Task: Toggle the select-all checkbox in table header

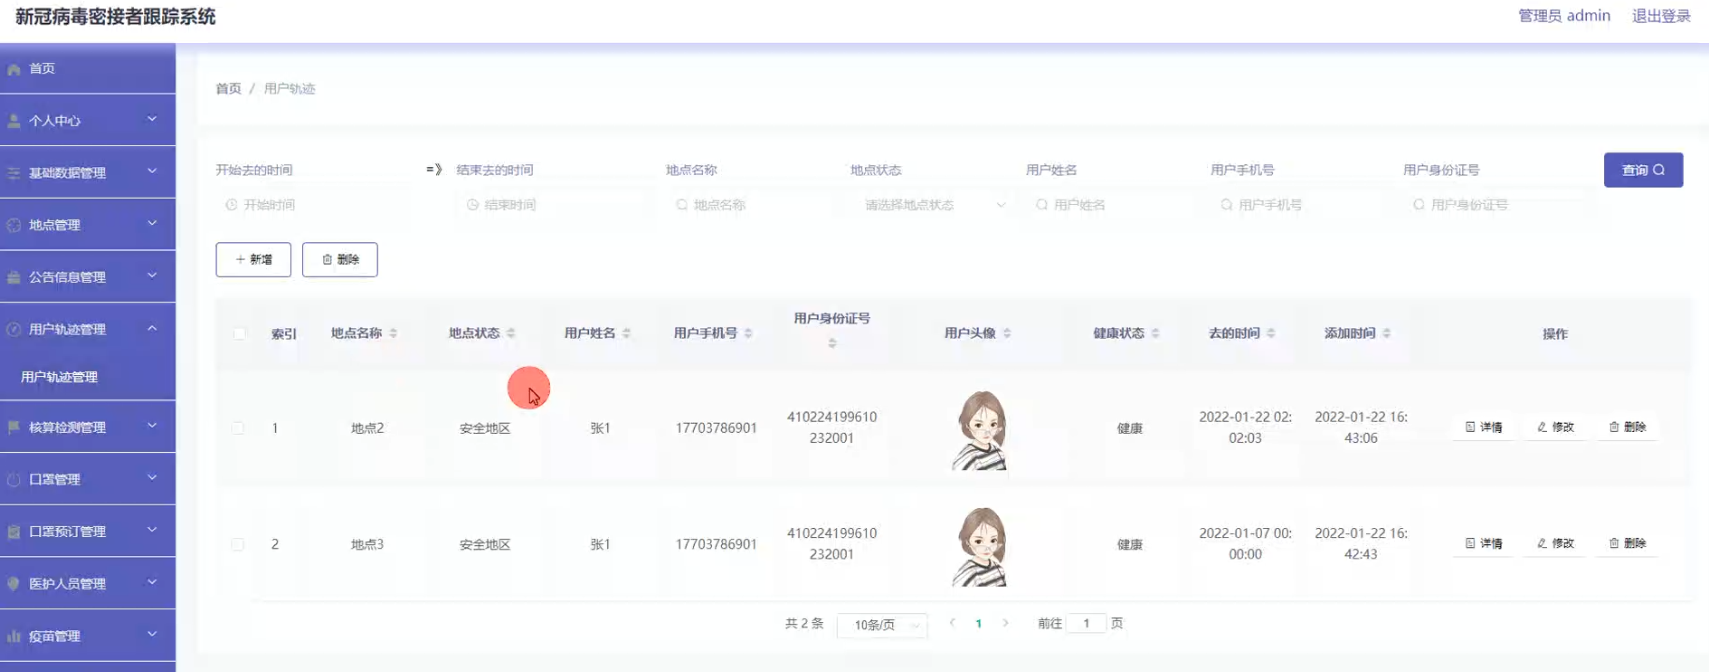Action: pos(239,333)
